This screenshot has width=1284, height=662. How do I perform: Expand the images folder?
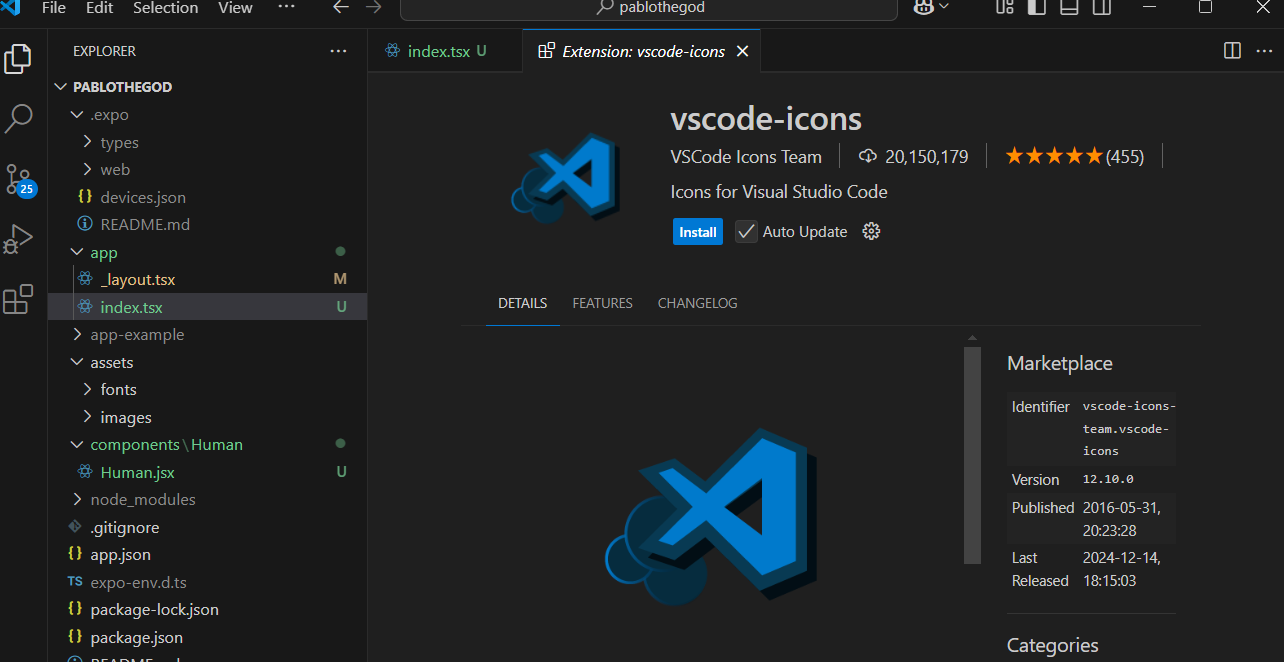point(88,417)
